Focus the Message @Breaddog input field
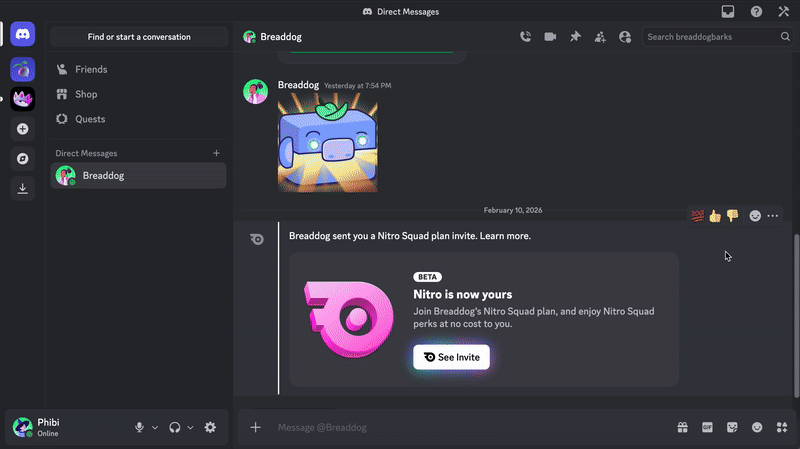This screenshot has width=800, height=449. coord(469,427)
